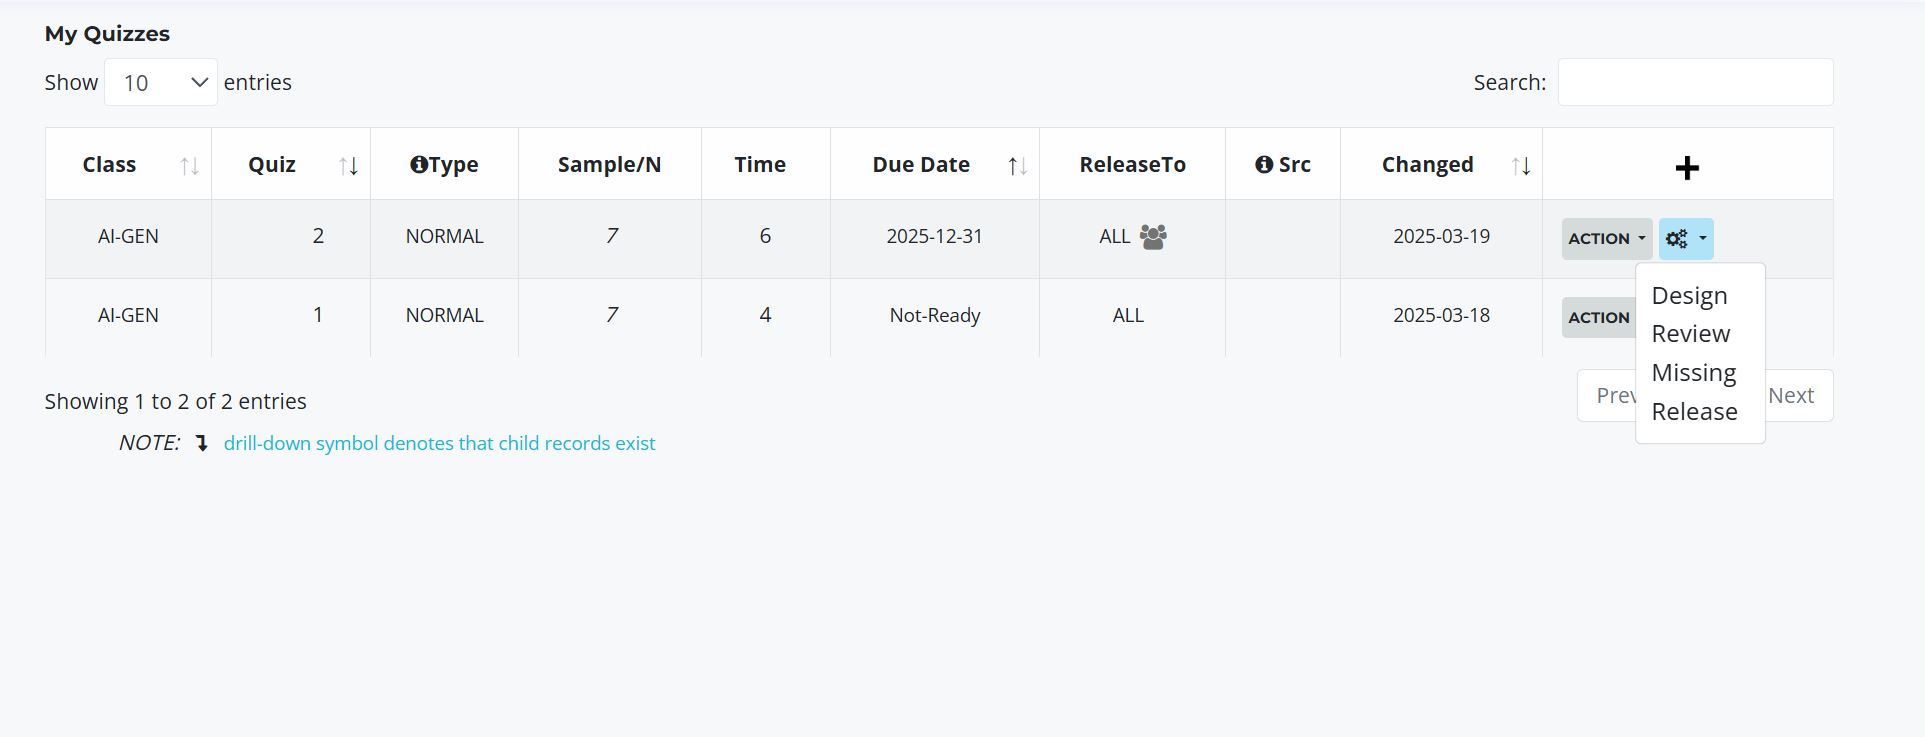Viewport: 1925px width, 737px height.
Task: Click into the Search input field
Action: (1695, 82)
